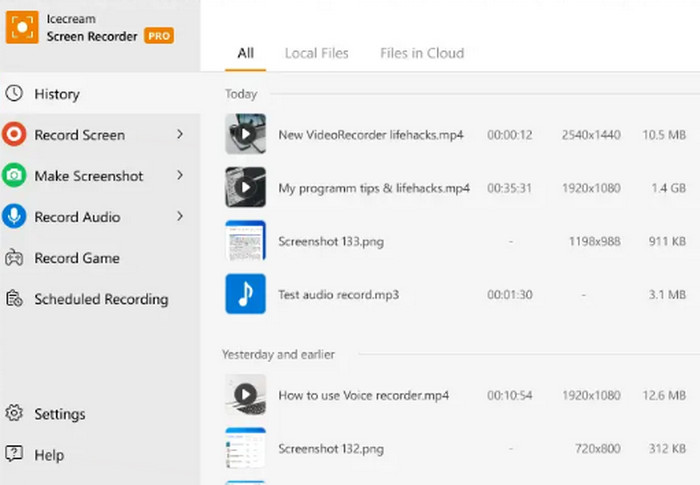
Task: Expand the Record Audio submenu arrow
Action: pos(180,216)
